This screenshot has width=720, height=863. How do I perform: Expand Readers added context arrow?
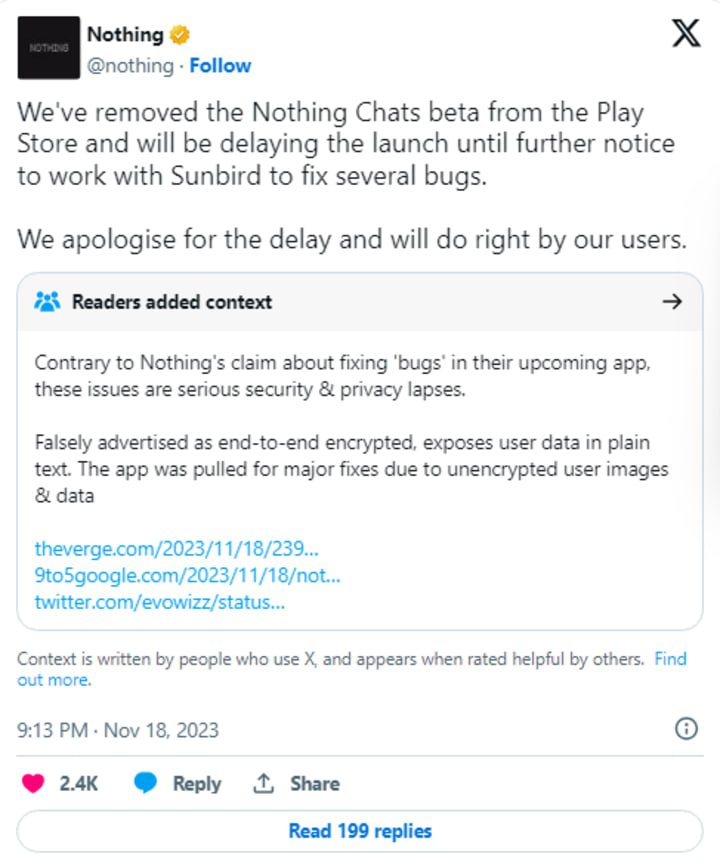(x=672, y=302)
